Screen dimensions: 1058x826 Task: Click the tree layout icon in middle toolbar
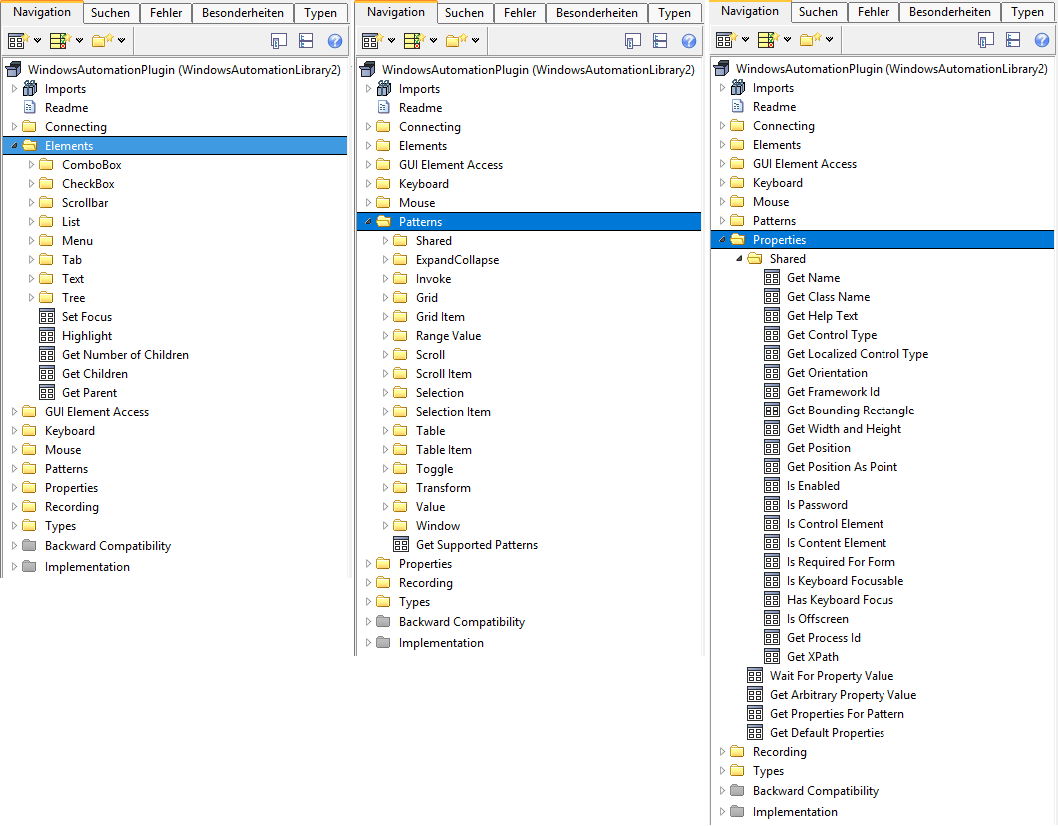click(660, 41)
